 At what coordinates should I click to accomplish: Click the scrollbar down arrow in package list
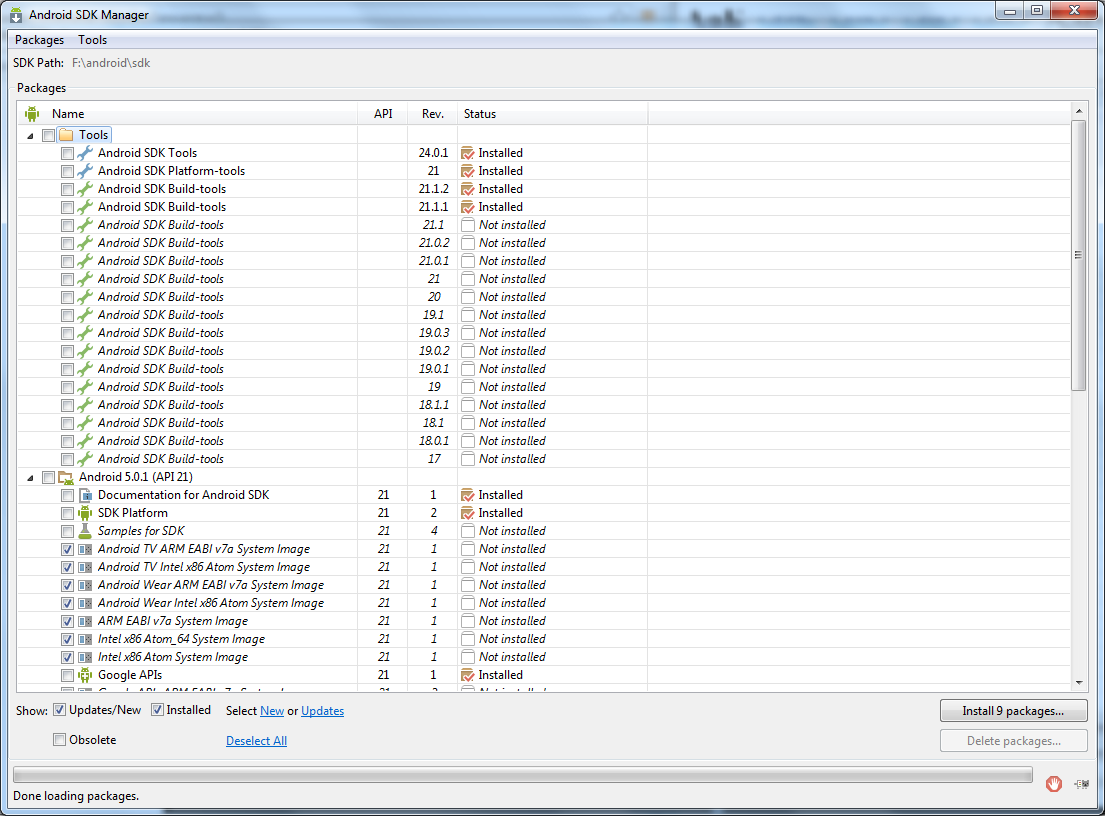click(1078, 682)
